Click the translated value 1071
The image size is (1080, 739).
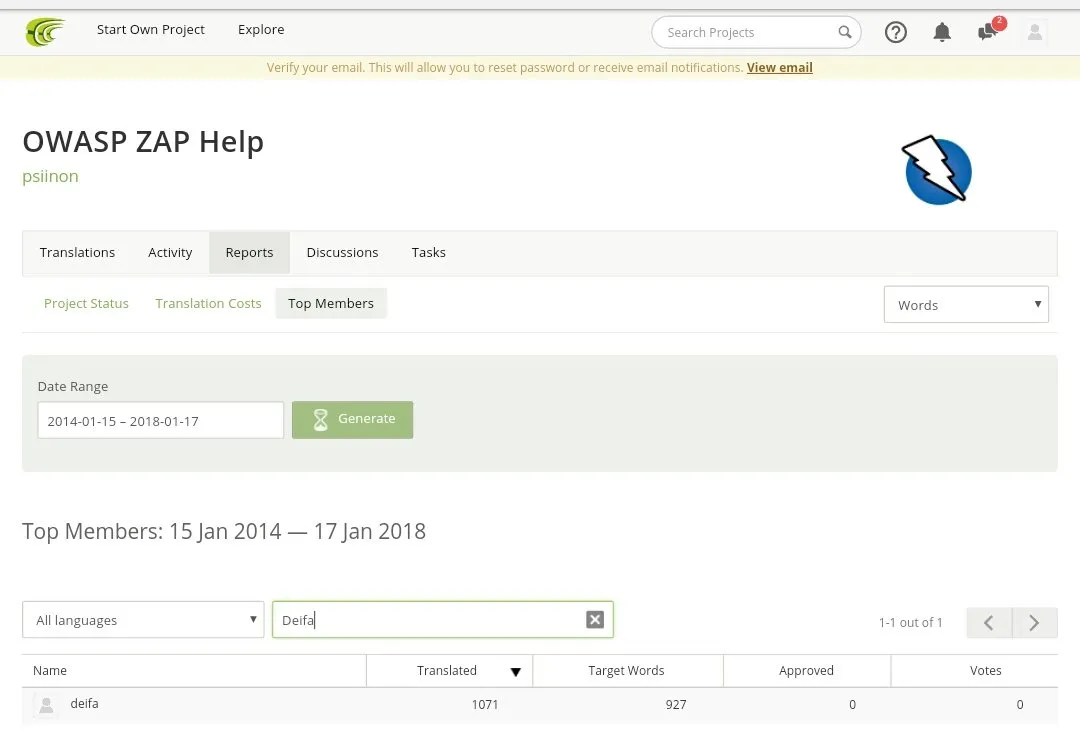tap(485, 705)
